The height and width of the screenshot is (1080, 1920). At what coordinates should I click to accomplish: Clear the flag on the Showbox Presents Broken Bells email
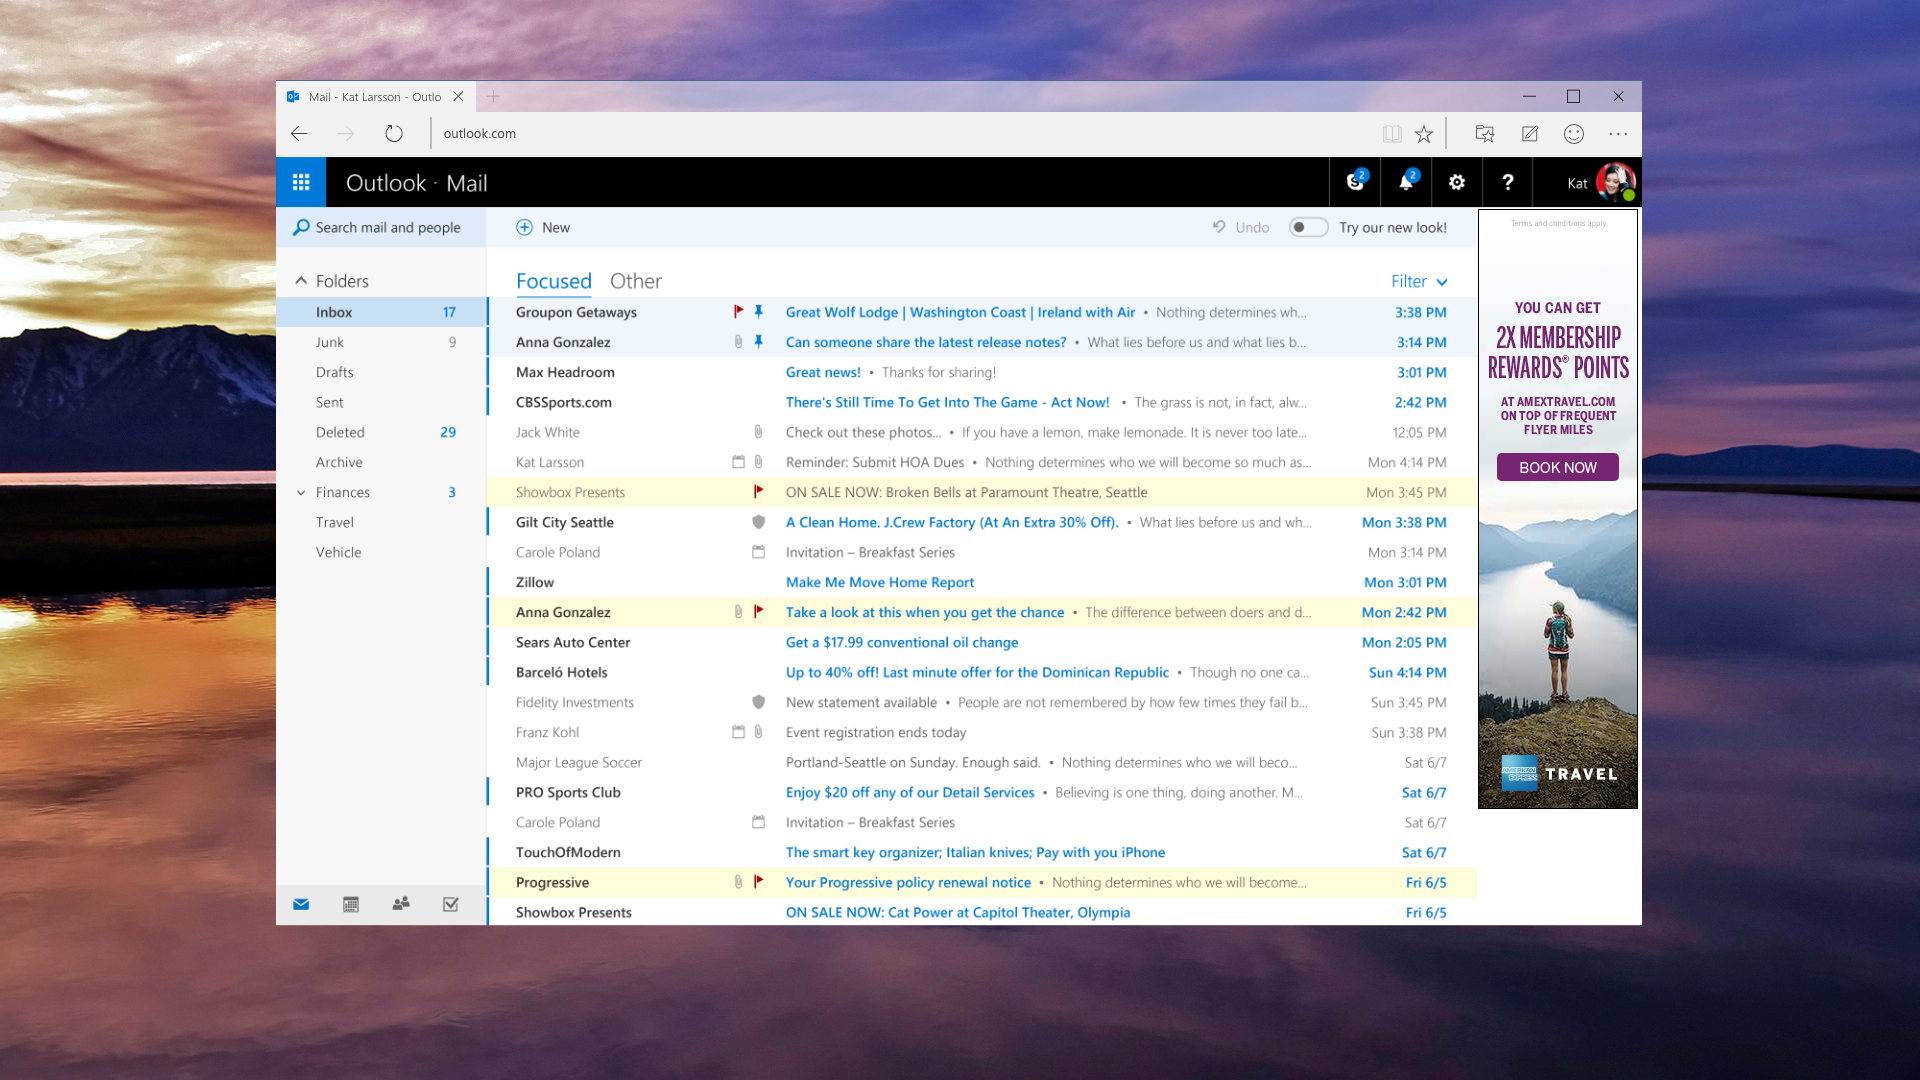click(x=758, y=492)
